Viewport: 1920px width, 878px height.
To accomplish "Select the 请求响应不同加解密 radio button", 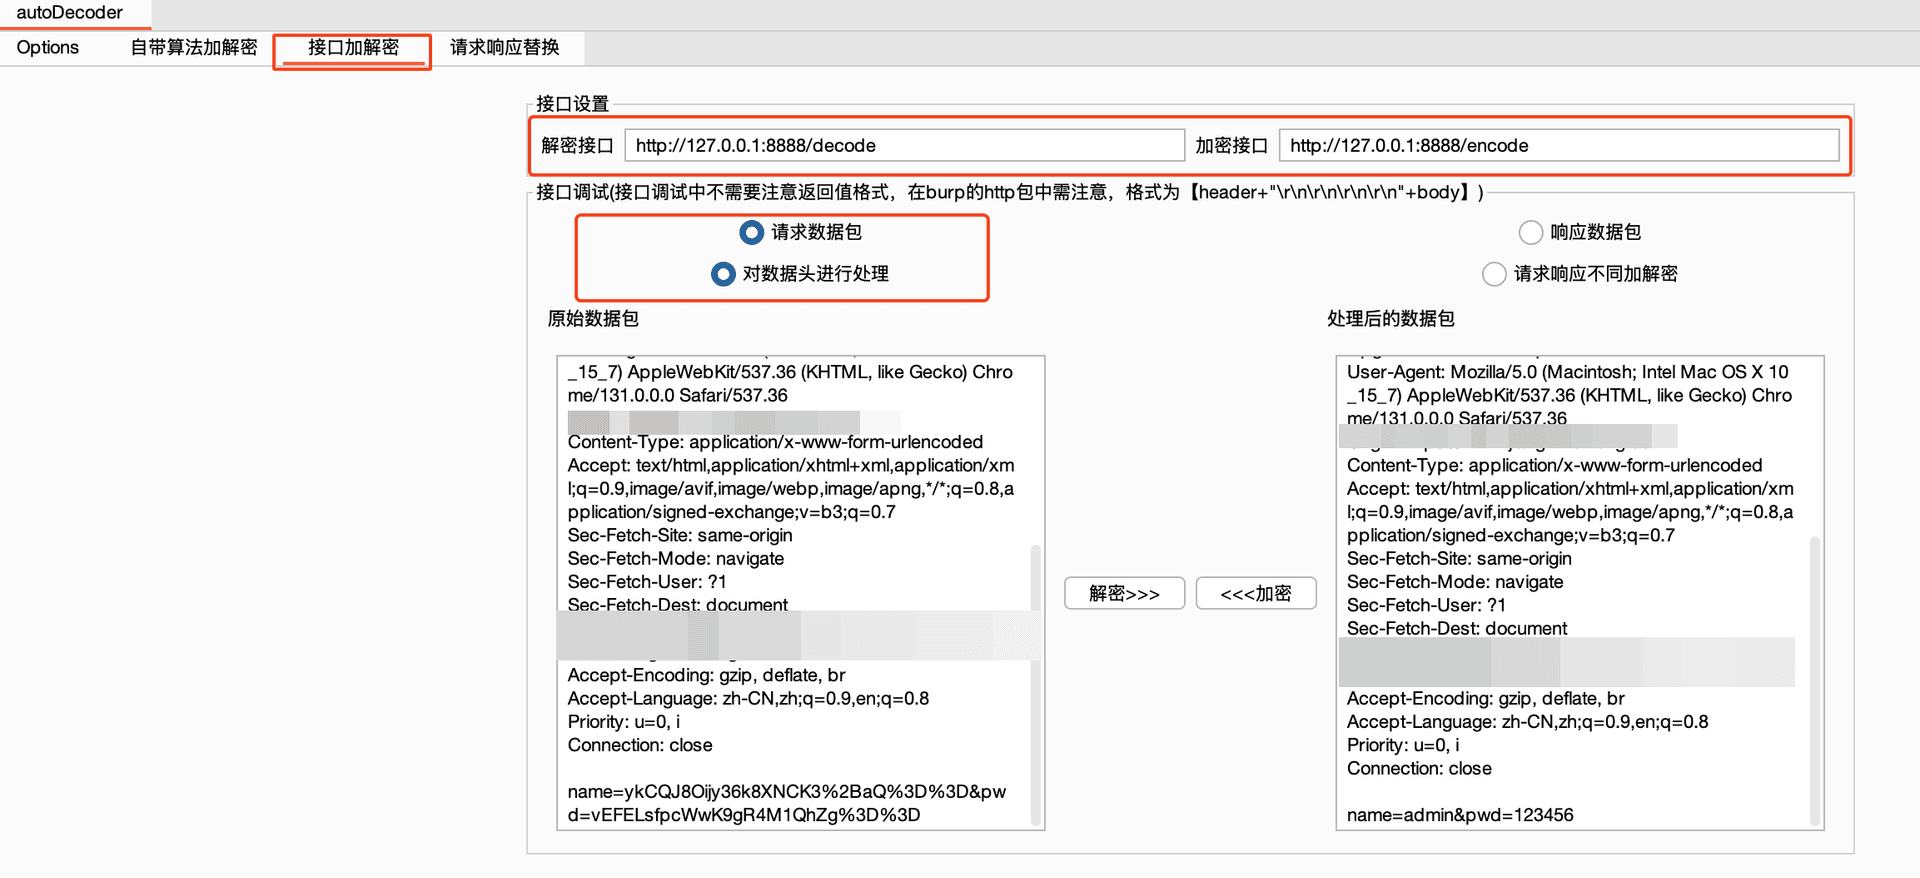I will [x=1494, y=274].
